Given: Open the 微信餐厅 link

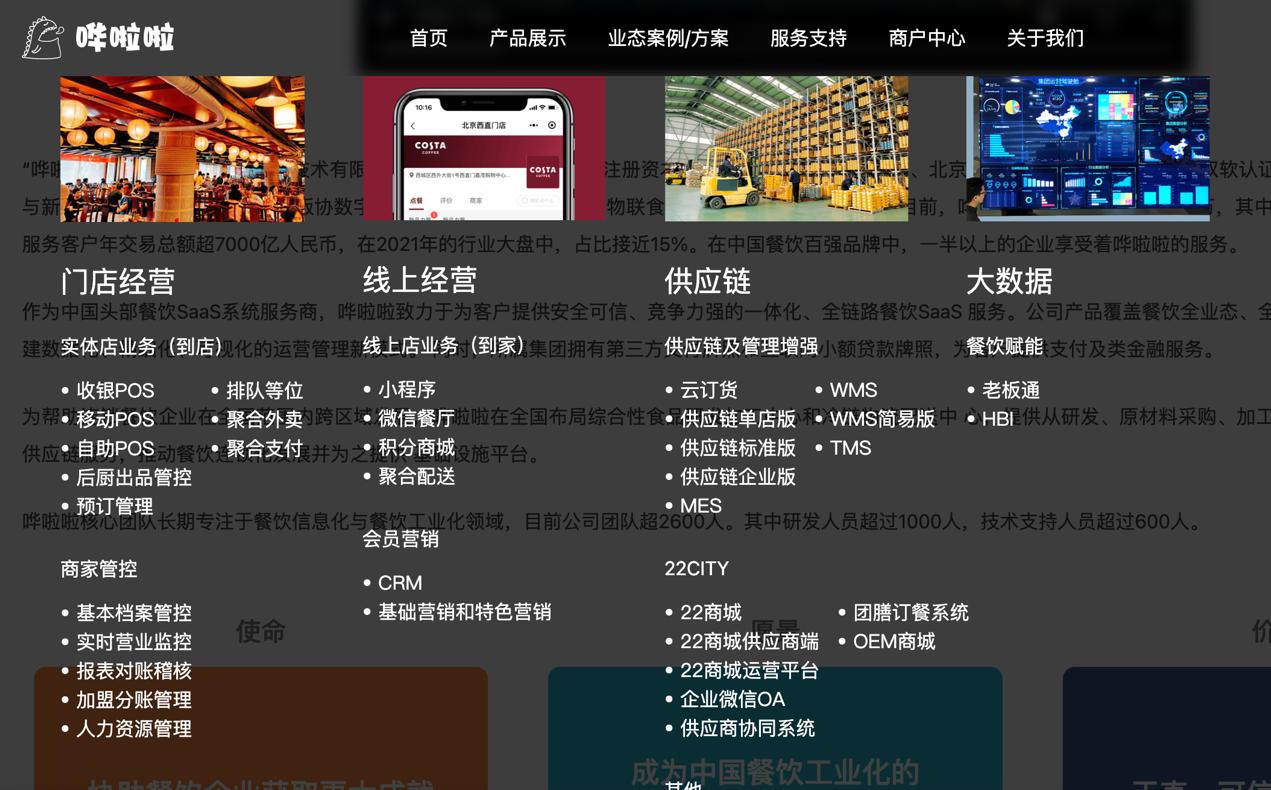Looking at the screenshot, I should point(417,418).
